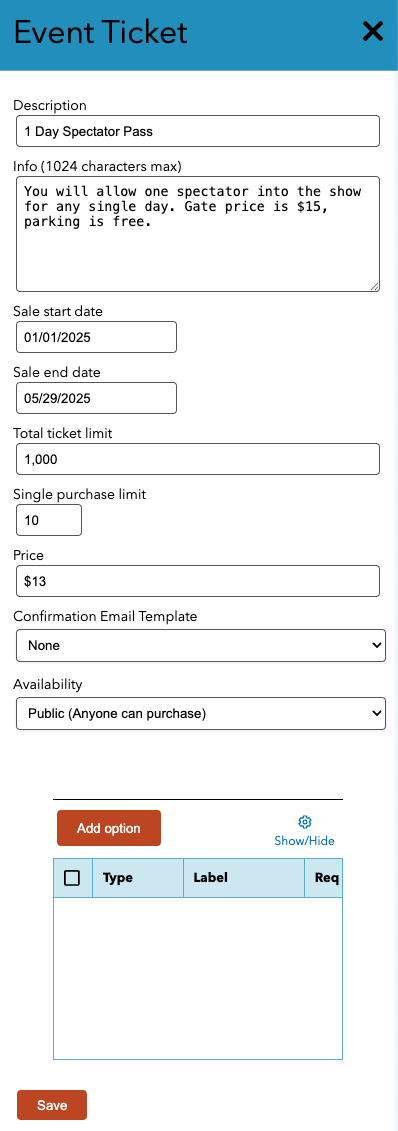Click the Single purchase limit field
The width and height of the screenshot is (398, 1131).
pos(49,520)
